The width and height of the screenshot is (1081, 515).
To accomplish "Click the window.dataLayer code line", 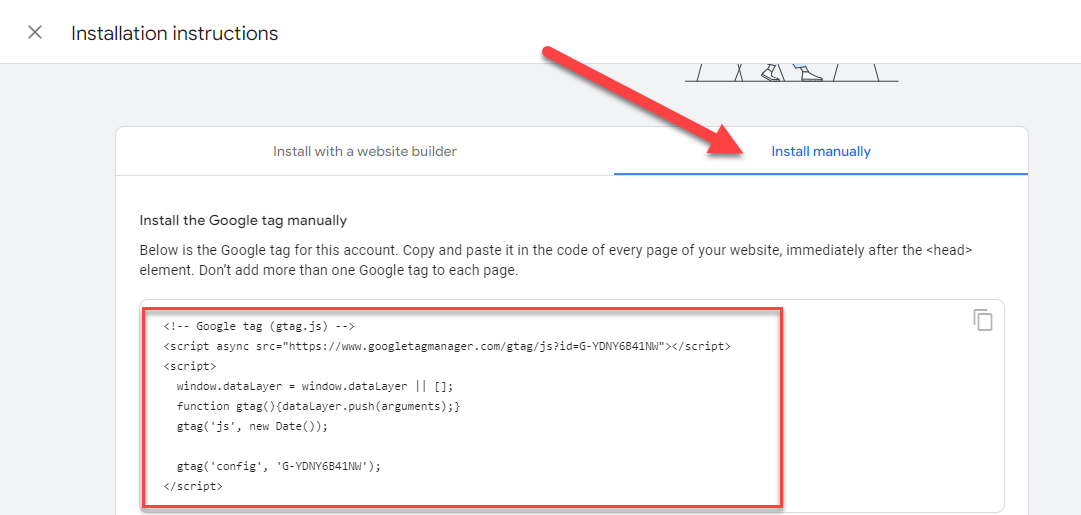I will tap(315, 386).
